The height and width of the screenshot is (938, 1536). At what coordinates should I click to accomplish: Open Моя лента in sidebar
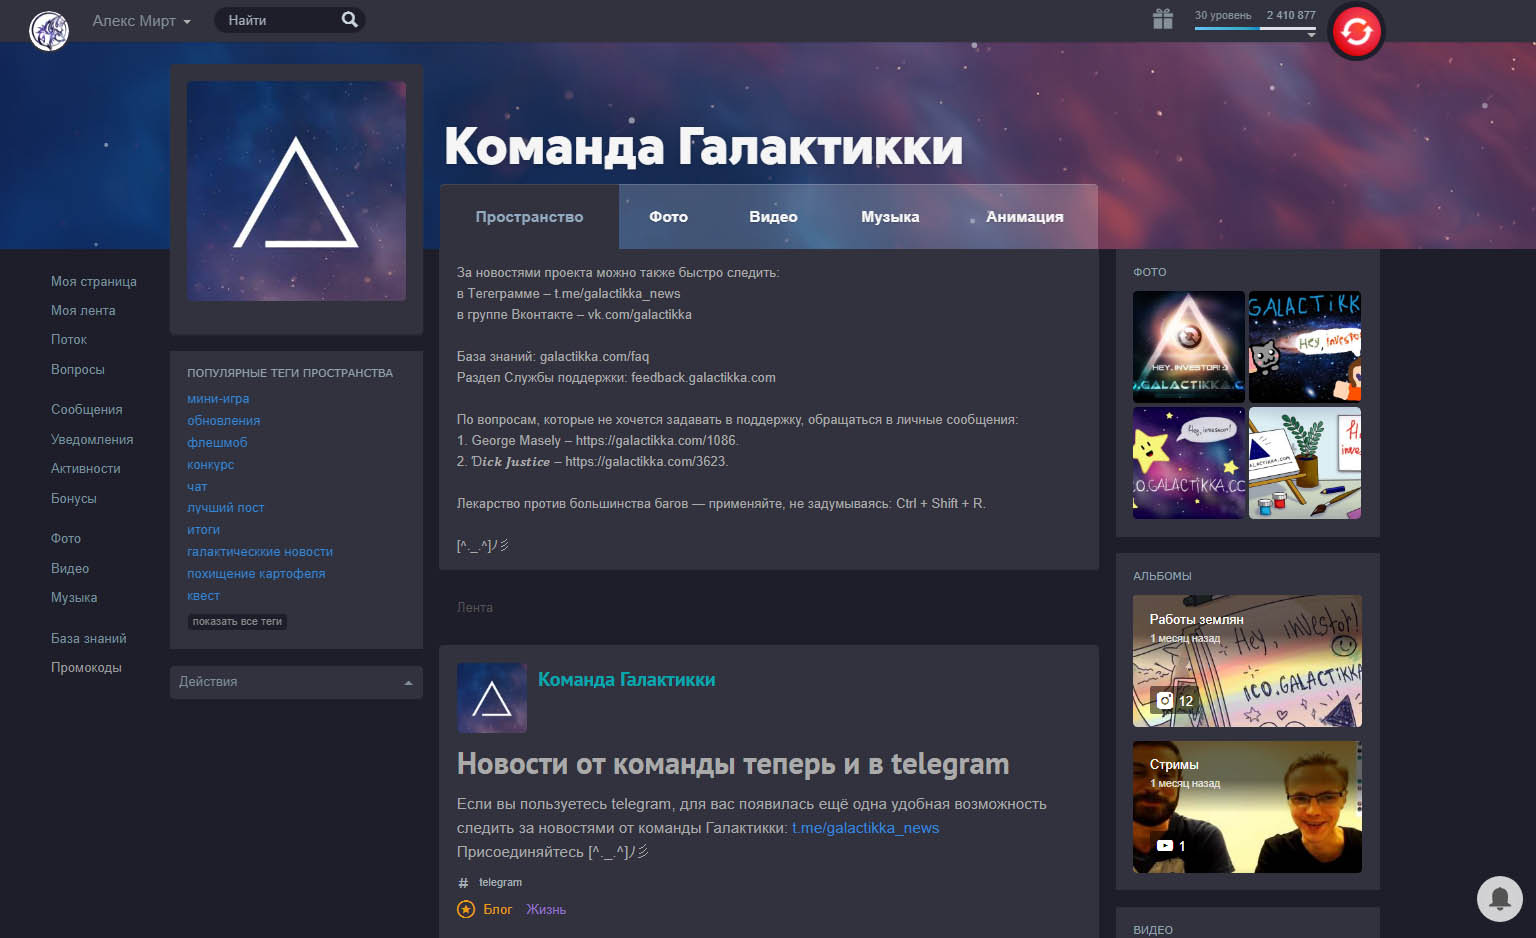[x=83, y=311]
